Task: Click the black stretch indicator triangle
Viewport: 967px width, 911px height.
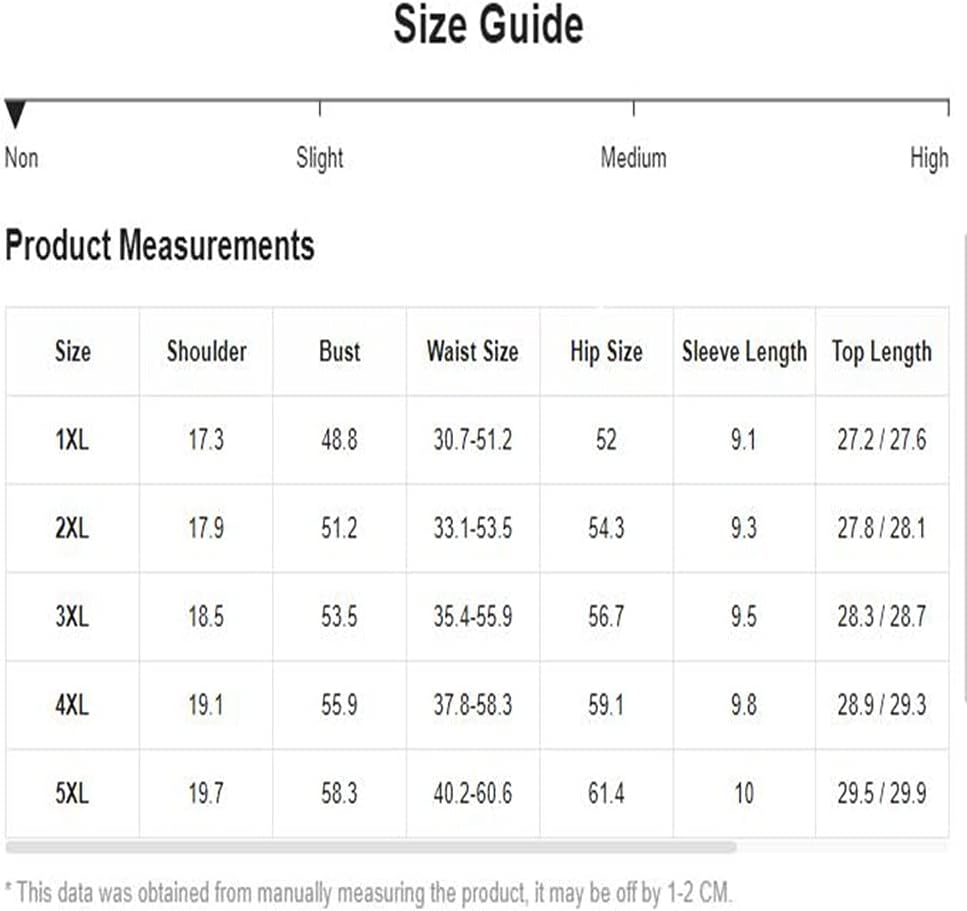Action: [15, 114]
